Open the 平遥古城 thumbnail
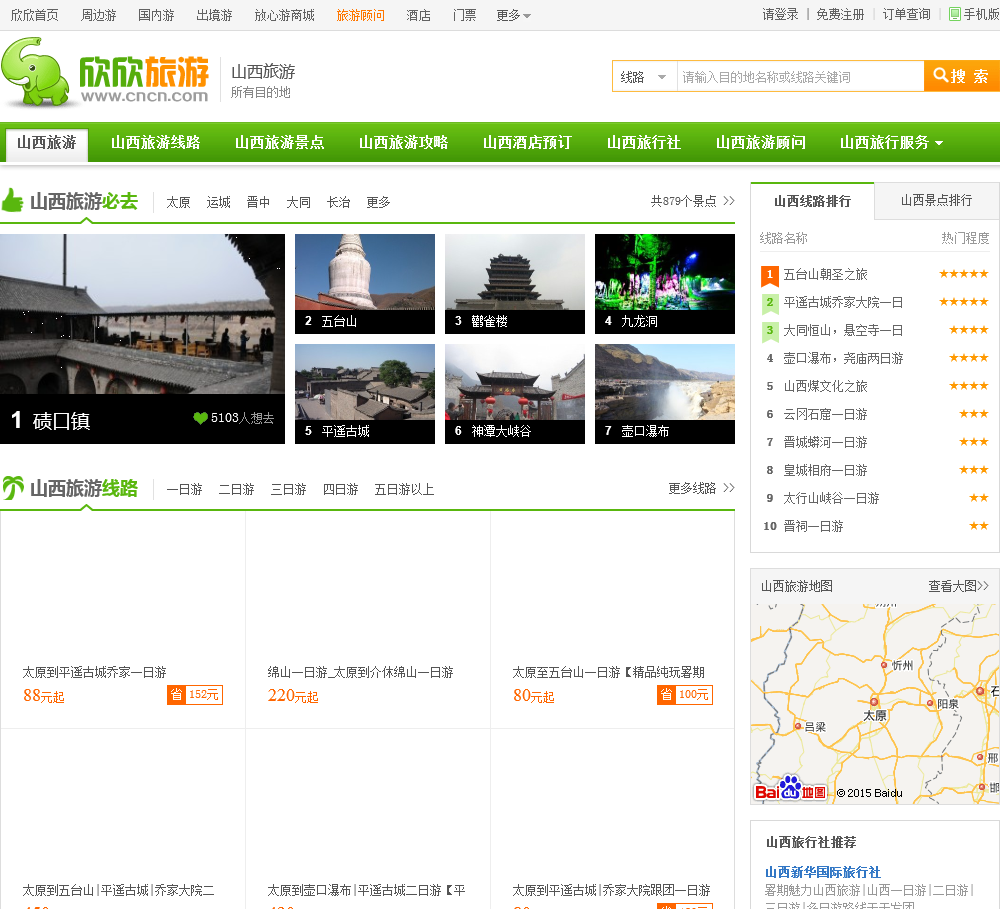This screenshot has width=1000, height=909. pyautogui.click(x=365, y=394)
